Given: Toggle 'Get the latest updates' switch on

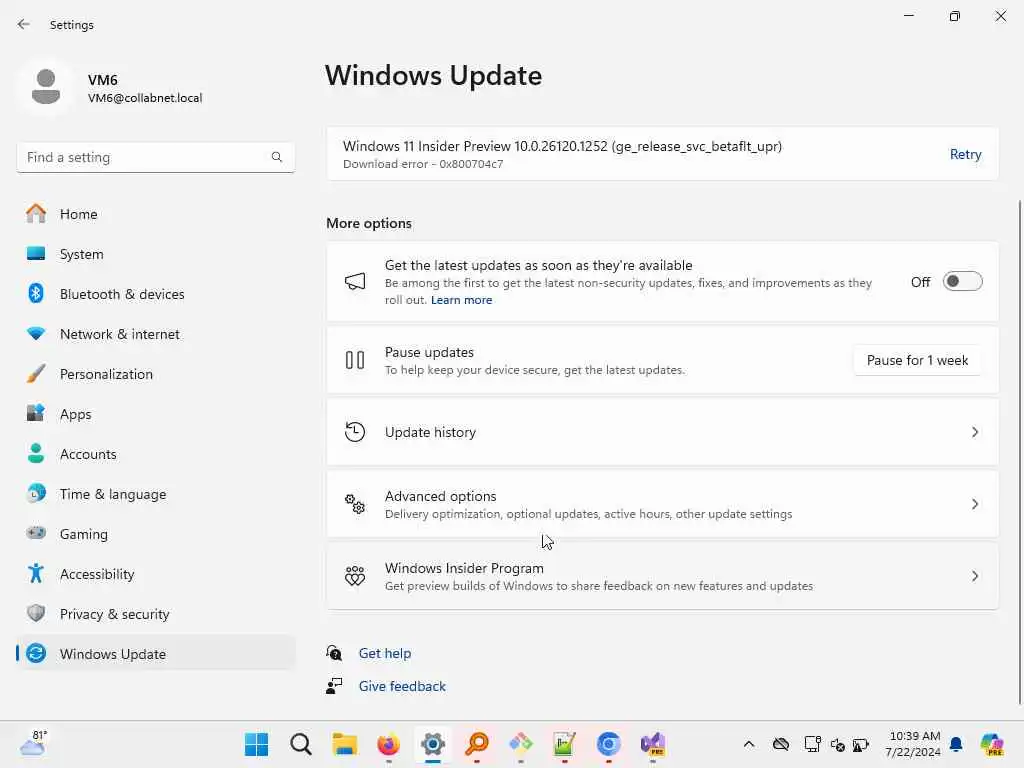Looking at the screenshot, I should point(963,281).
